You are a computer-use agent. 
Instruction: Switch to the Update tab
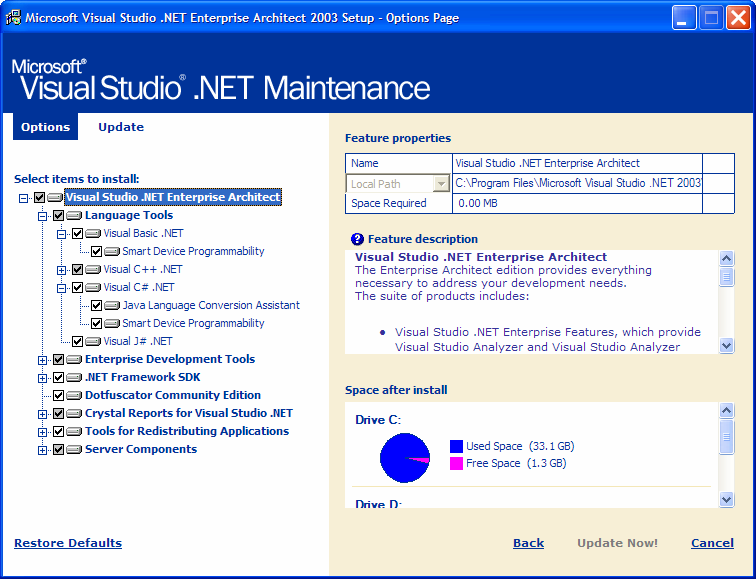[121, 127]
